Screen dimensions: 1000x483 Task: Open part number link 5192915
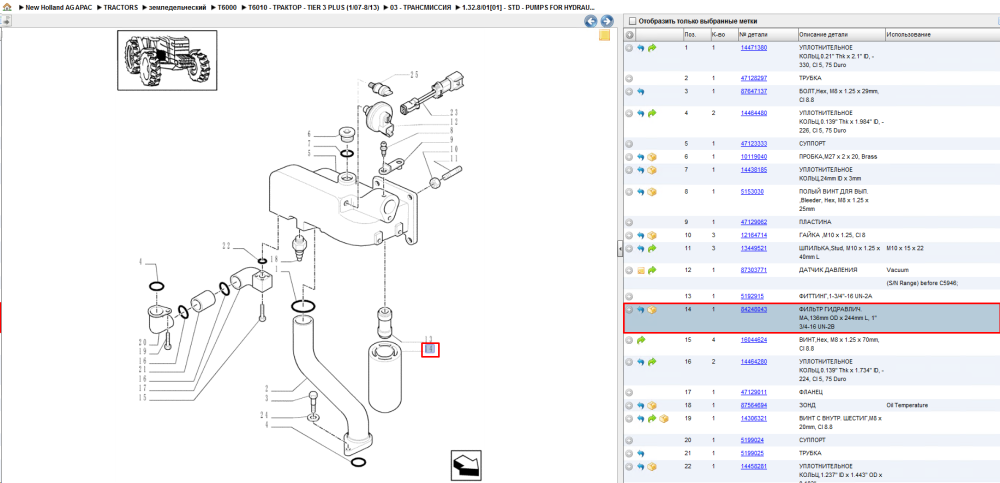point(751,297)
